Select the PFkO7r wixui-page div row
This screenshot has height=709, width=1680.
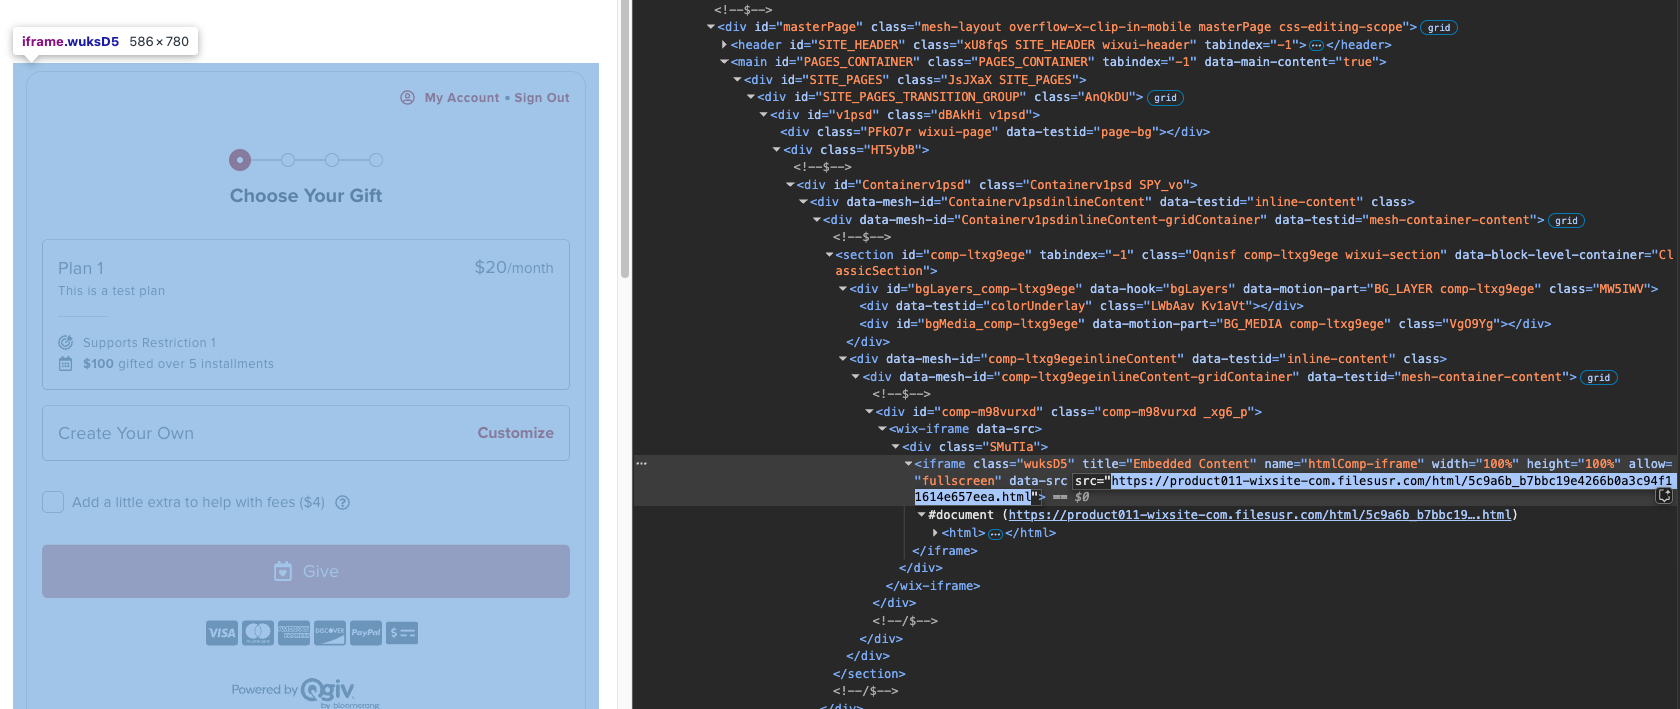(x=995, y=132)
